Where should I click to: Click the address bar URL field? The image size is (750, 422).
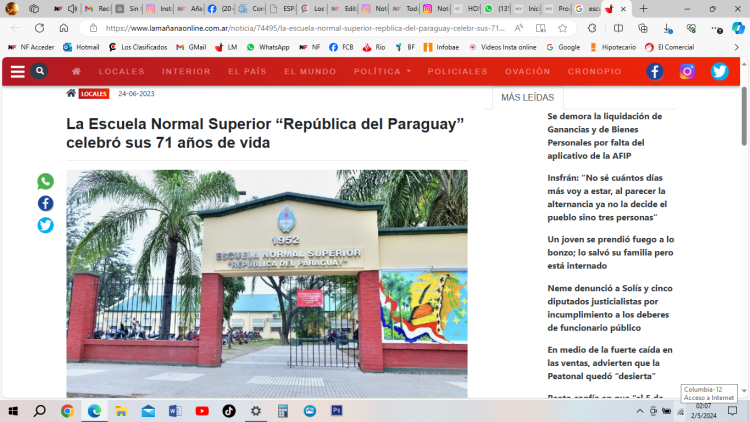[x=305, y=28]
